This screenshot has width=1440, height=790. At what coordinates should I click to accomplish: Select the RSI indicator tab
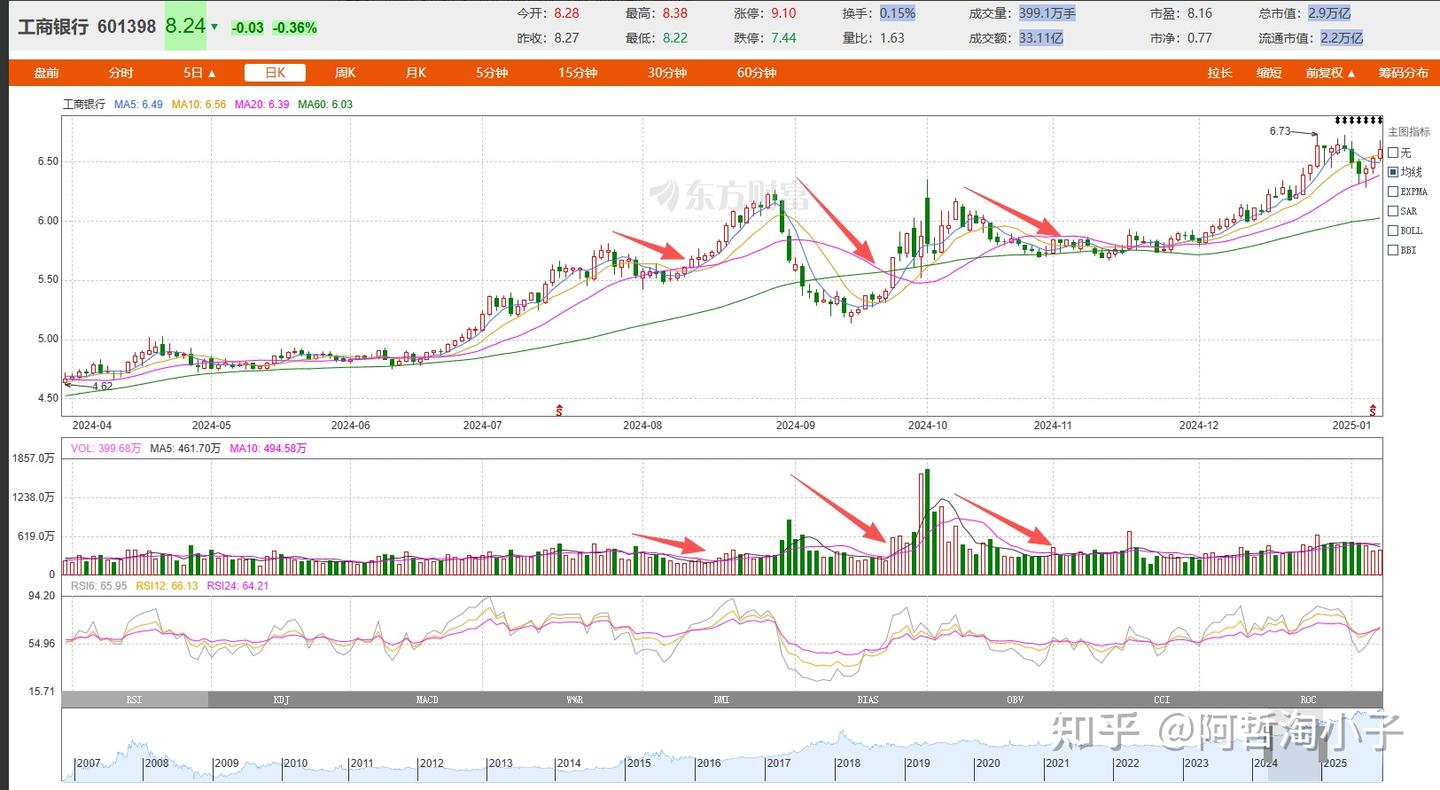(135, 700)
